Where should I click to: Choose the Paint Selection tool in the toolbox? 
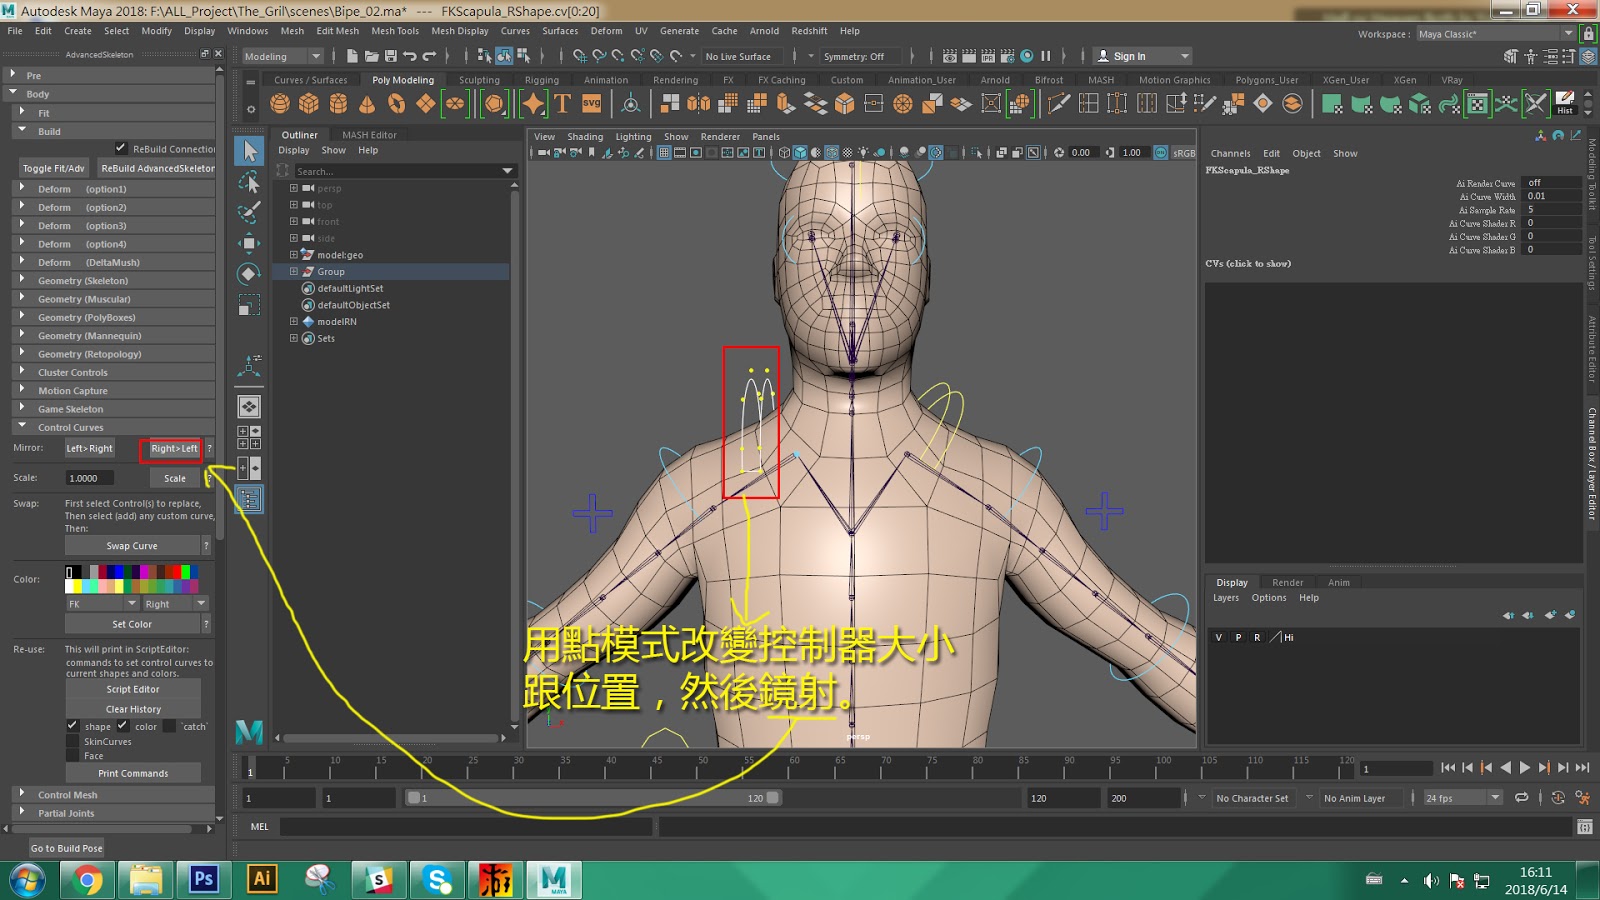point(249,212)
